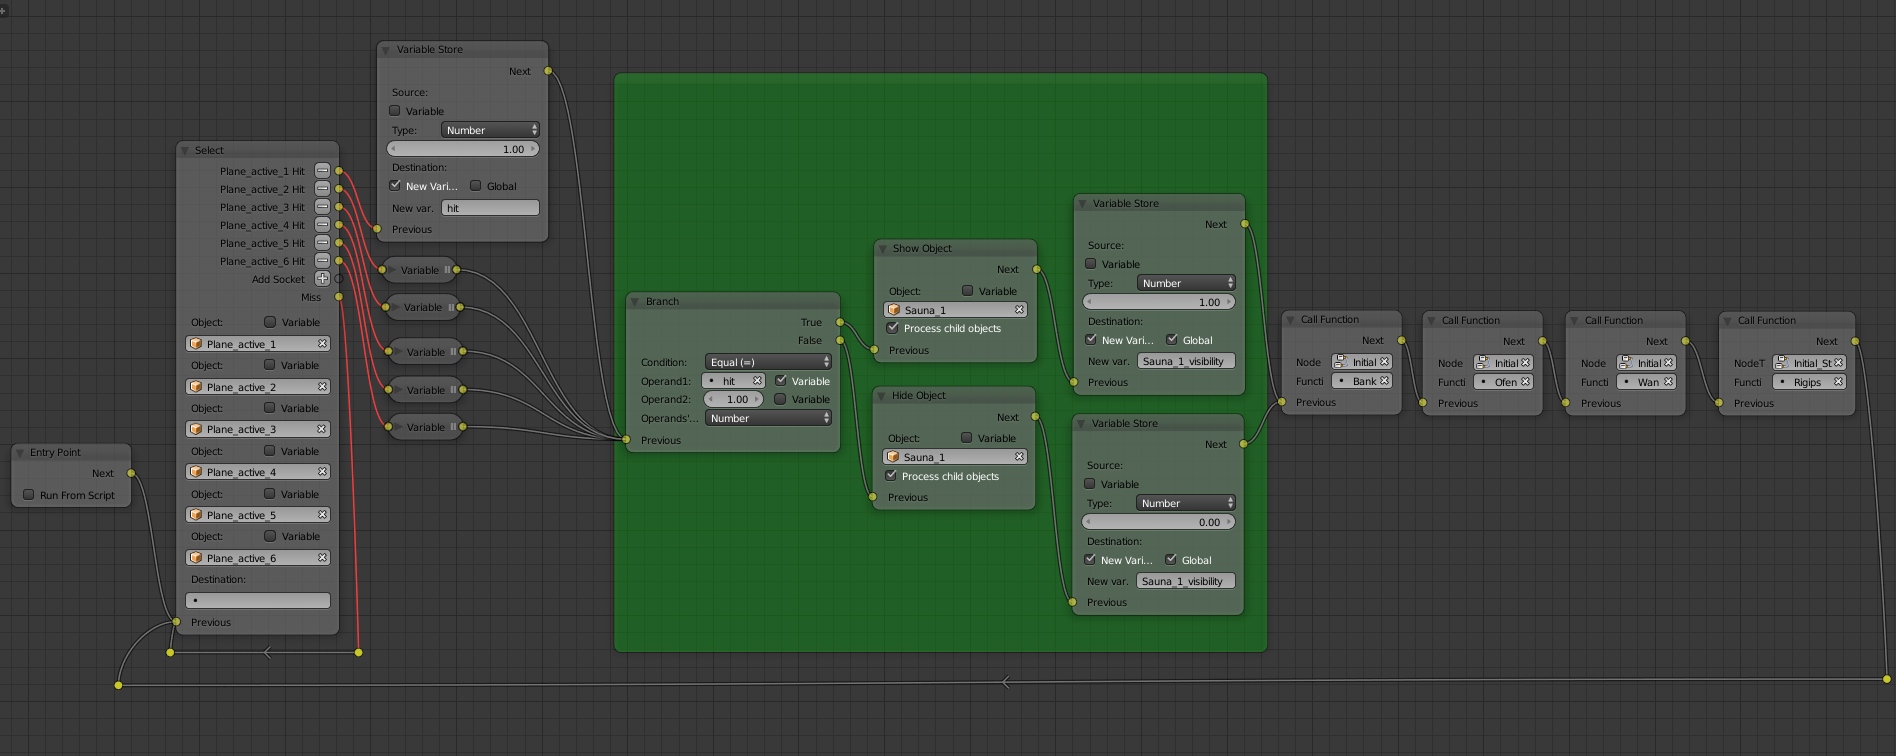Click the Add Socket plus icon
Screen dimensions: 1896x756
tap(322, 279)
